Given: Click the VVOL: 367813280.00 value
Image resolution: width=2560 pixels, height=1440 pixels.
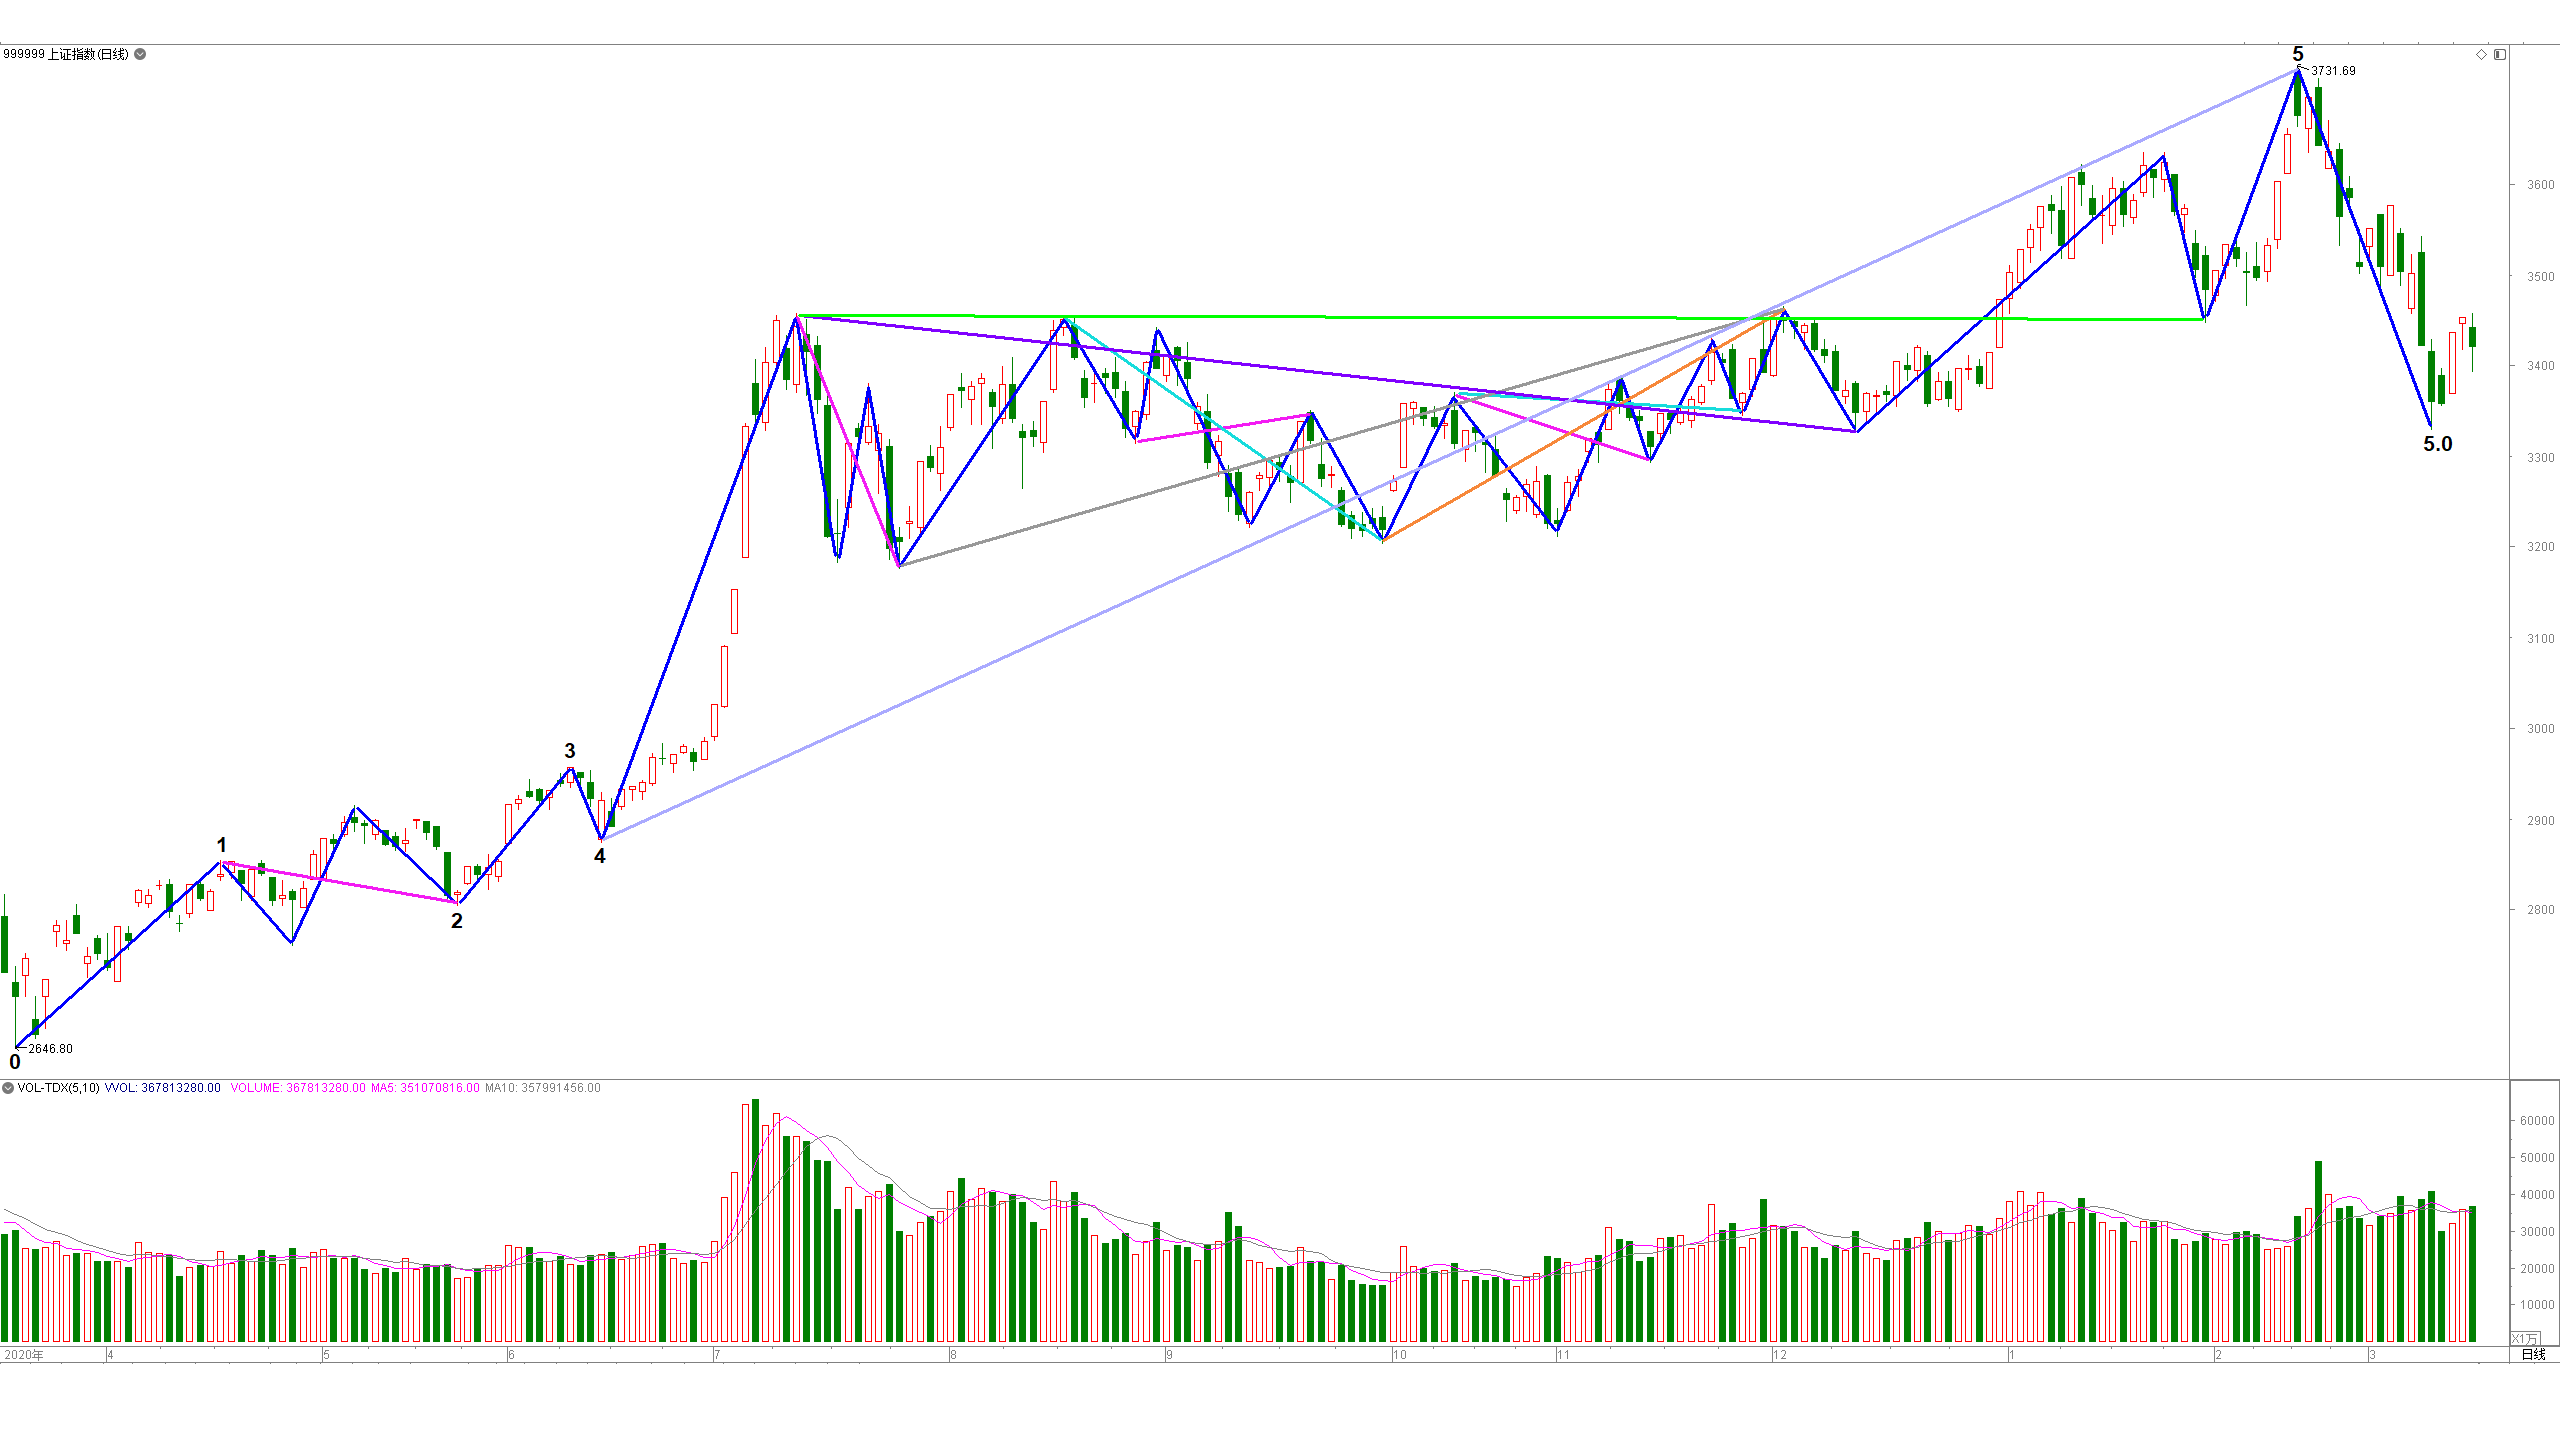Looking at the screenshot, I should (163, 1088).
